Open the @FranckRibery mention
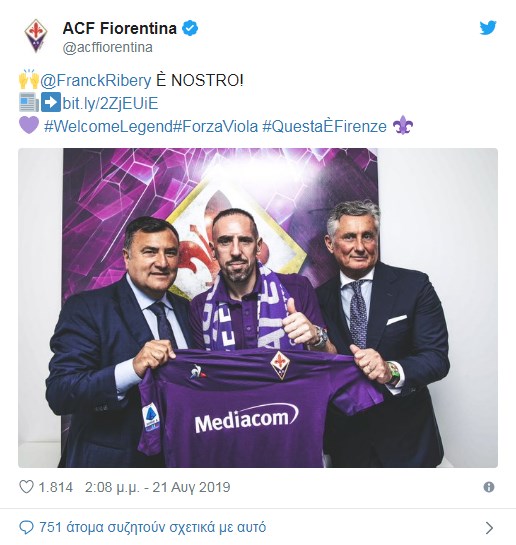The width and height of the screenshot is (516, 545). (x=96, y=80)
